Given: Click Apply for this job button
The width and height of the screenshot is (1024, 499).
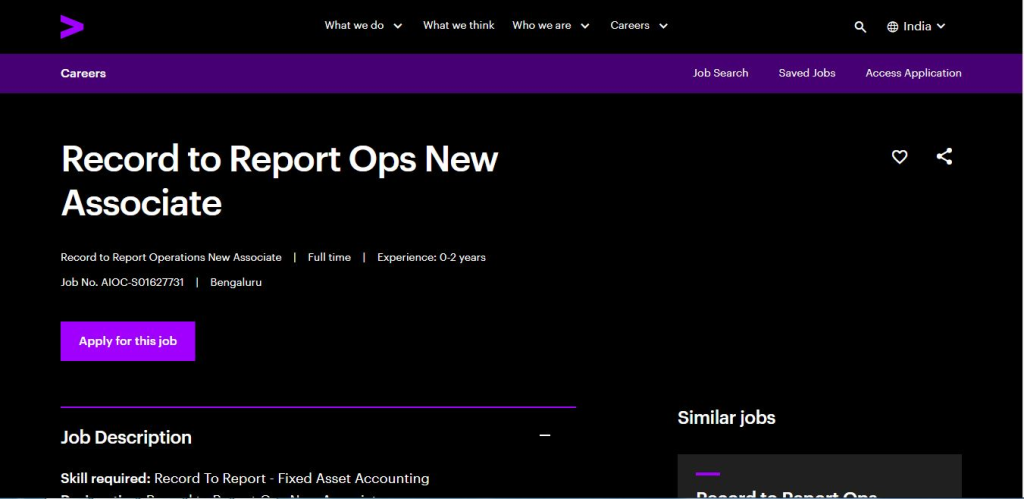Looking at the screenshot, I should pos(128,341).
